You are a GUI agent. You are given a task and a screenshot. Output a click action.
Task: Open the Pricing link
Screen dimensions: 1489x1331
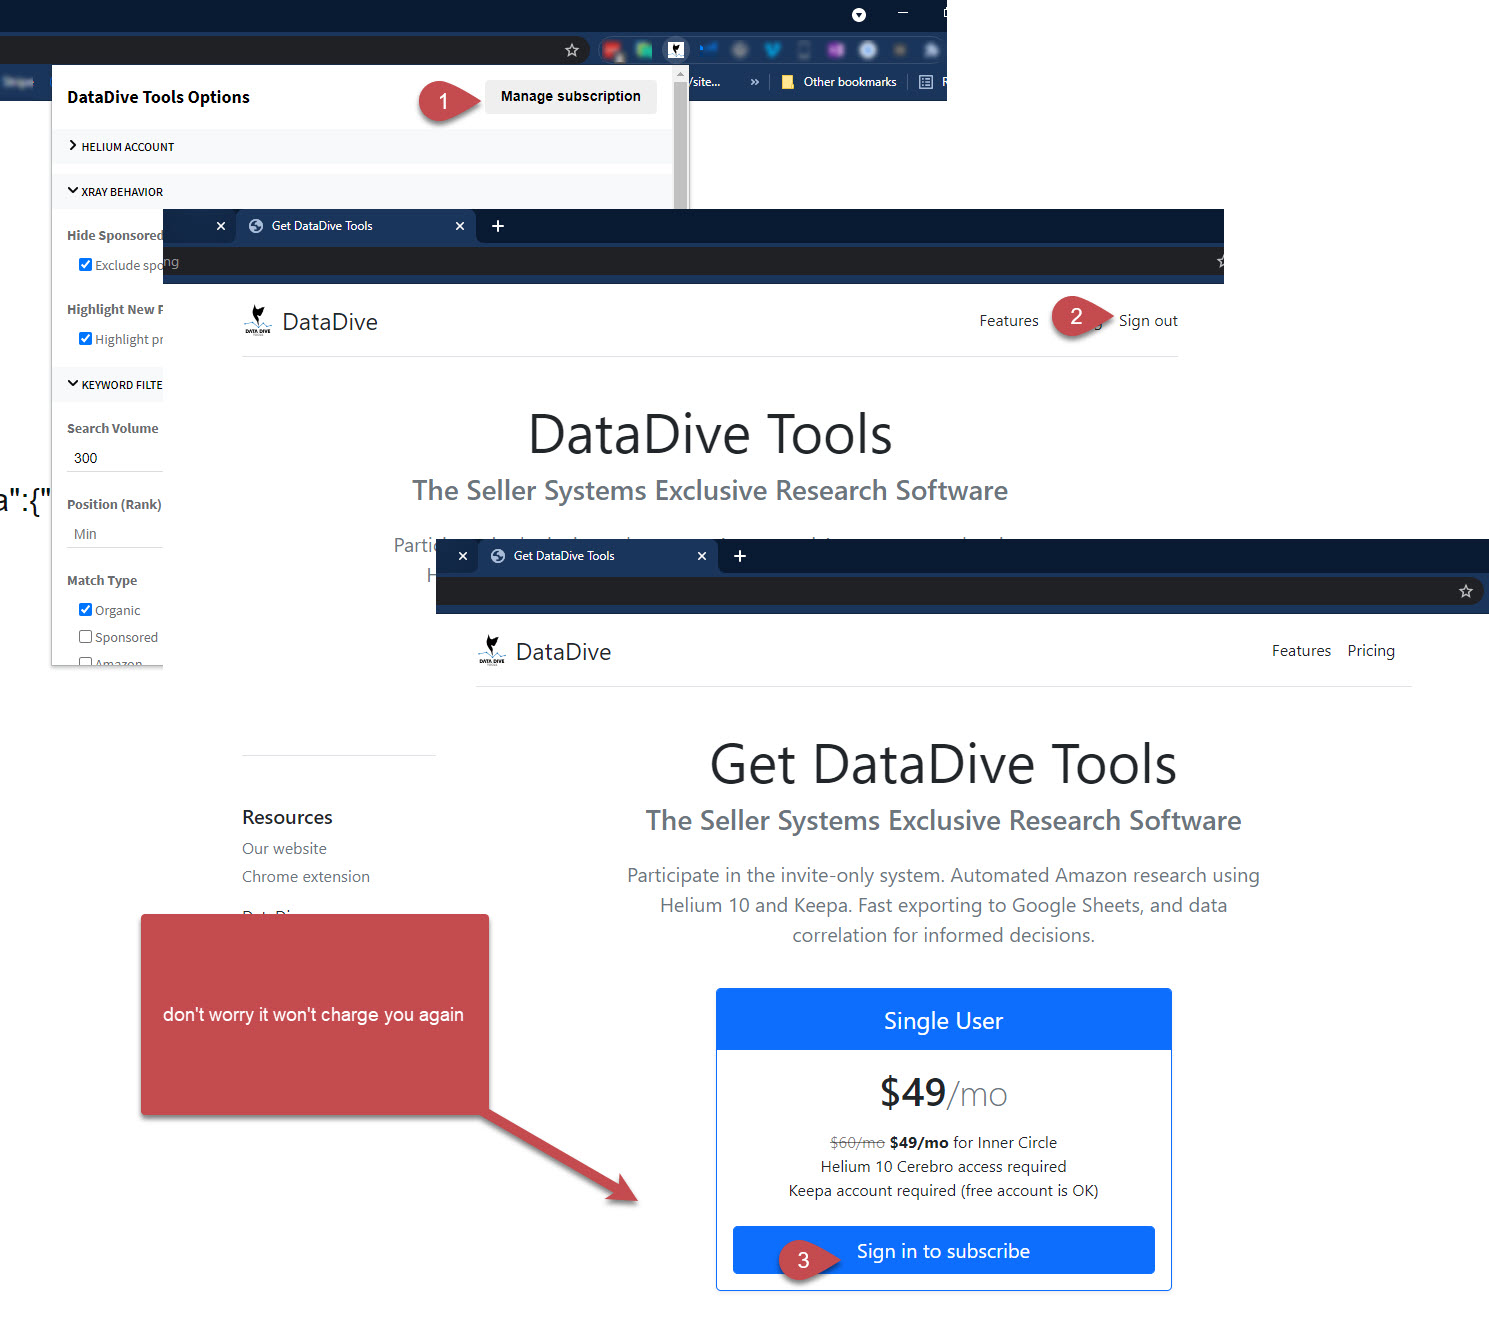1371,651
